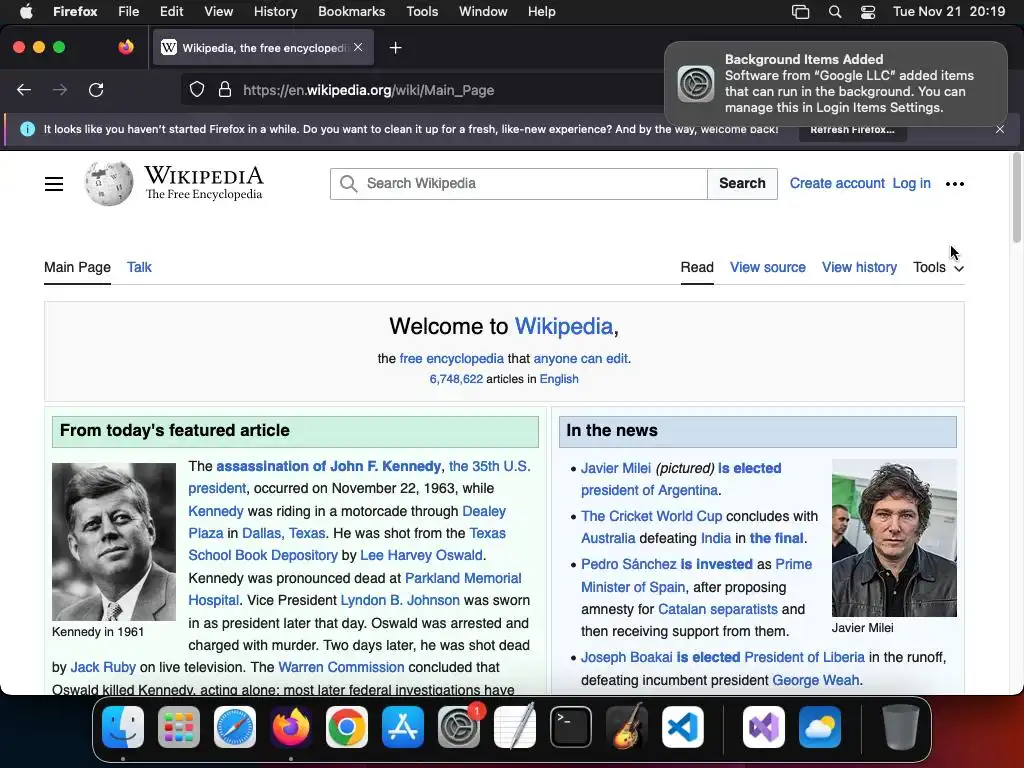Dismiss the Firefox refresh notification bar

1000,129
